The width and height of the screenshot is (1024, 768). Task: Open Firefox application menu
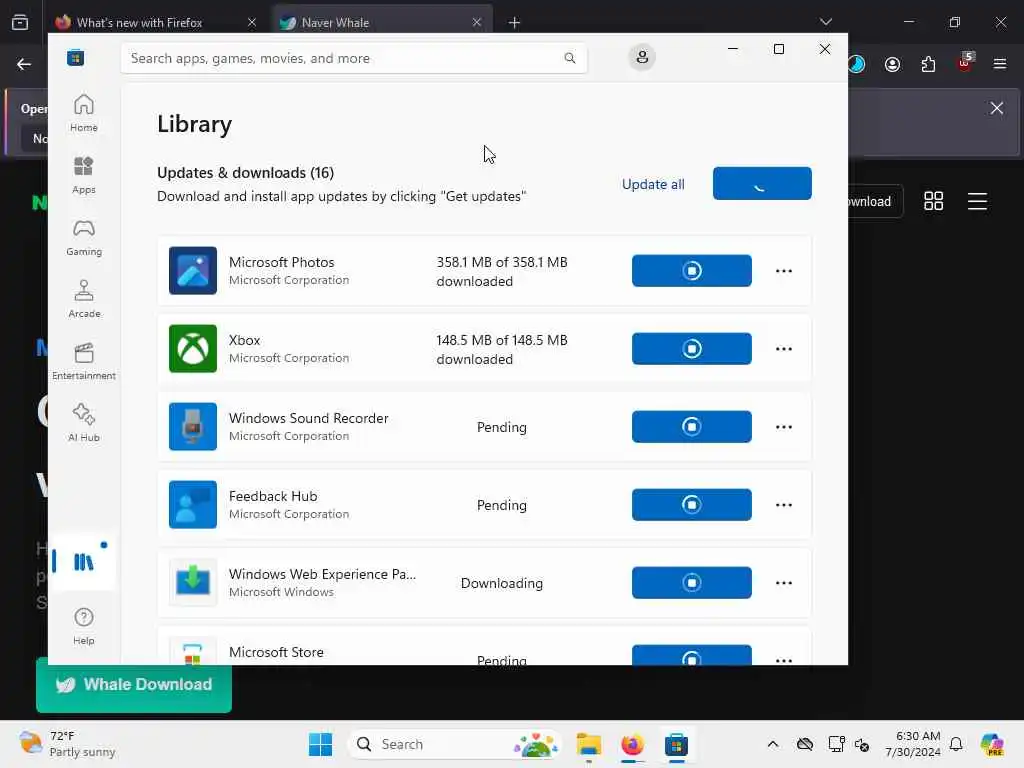click(999, 64)
